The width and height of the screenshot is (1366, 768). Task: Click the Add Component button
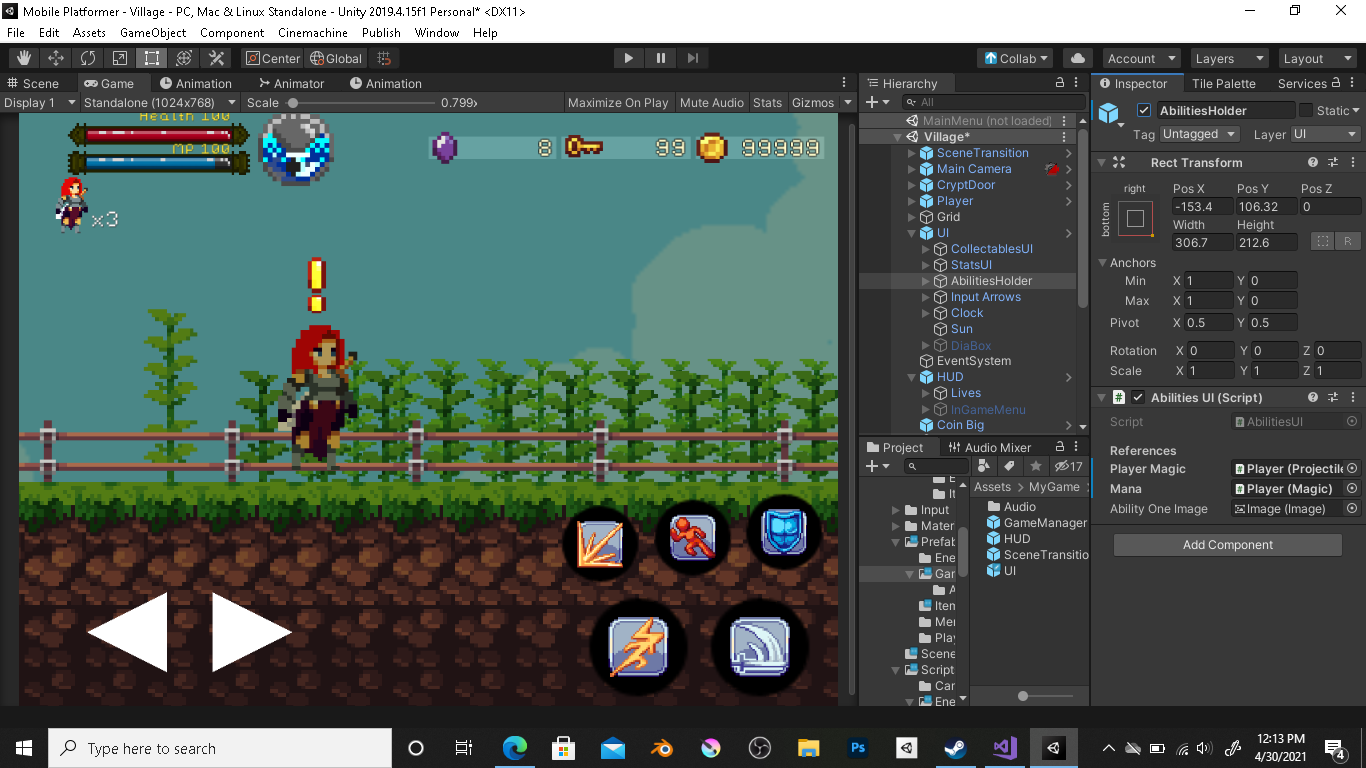[x=1228, y=545]
